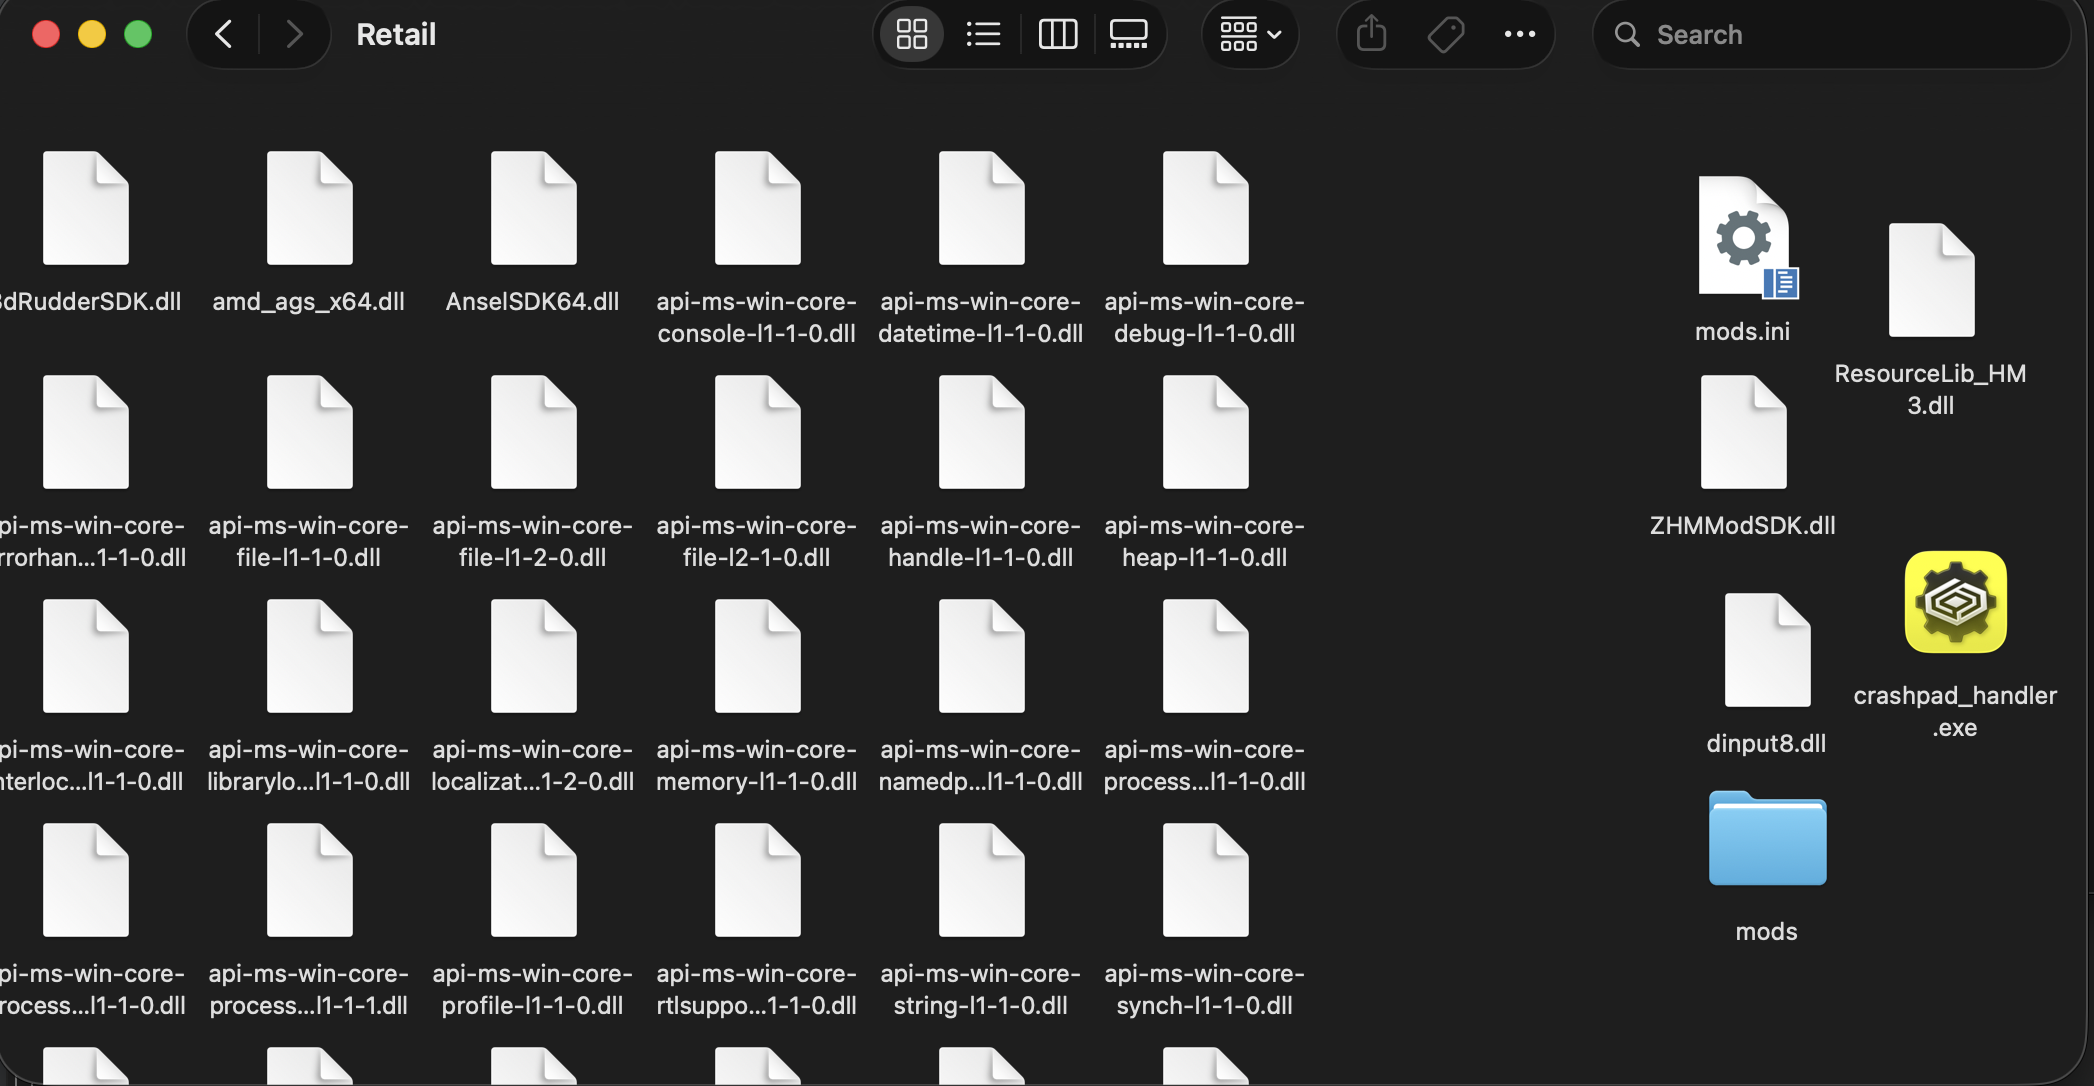Screen dimensions: 2094x1086
Task: Activate the search field magnifier
Action: point(1626,33)
